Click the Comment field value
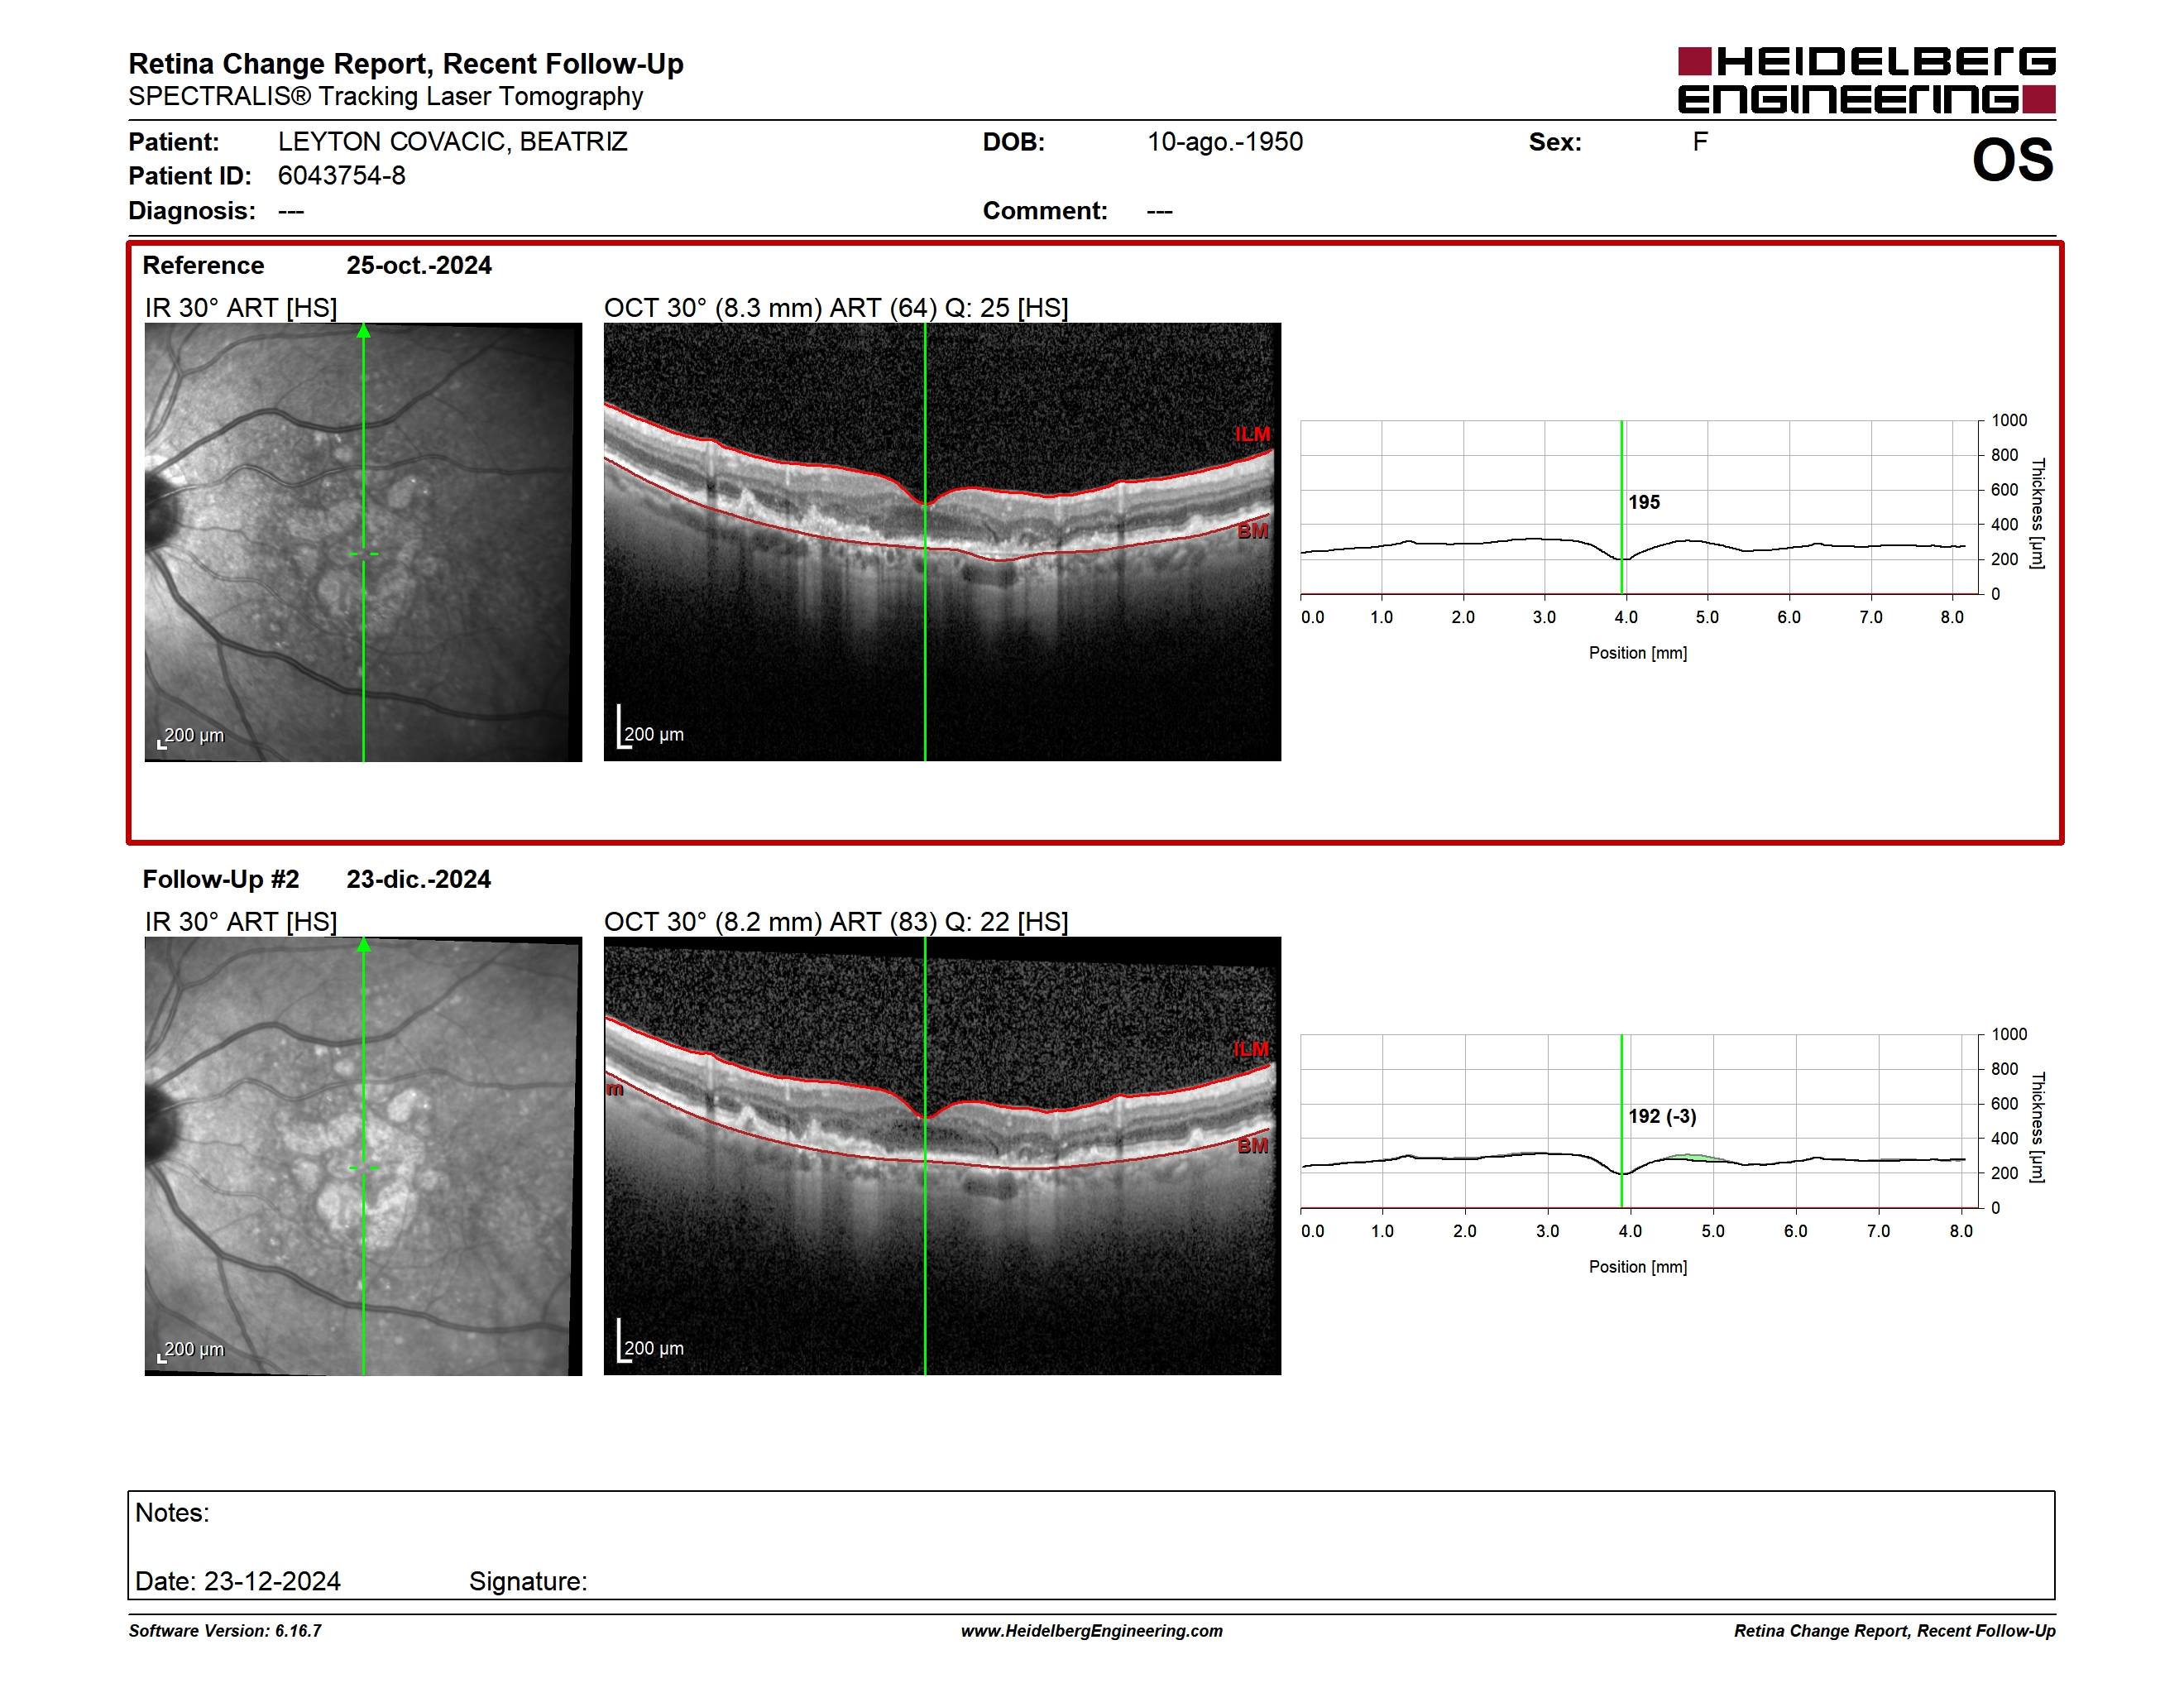Viewport: 2184px width, 1688px height. pyautogui.click(x=1160, y=211)
